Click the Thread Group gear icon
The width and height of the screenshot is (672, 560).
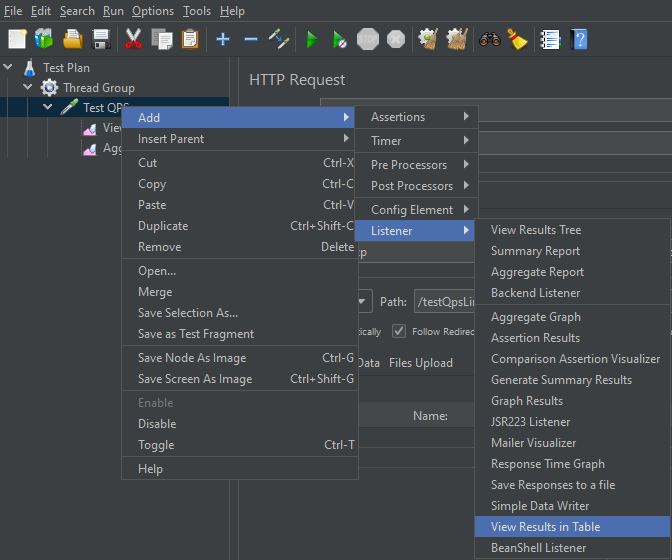pyautogui.click(x=49, y=88)
